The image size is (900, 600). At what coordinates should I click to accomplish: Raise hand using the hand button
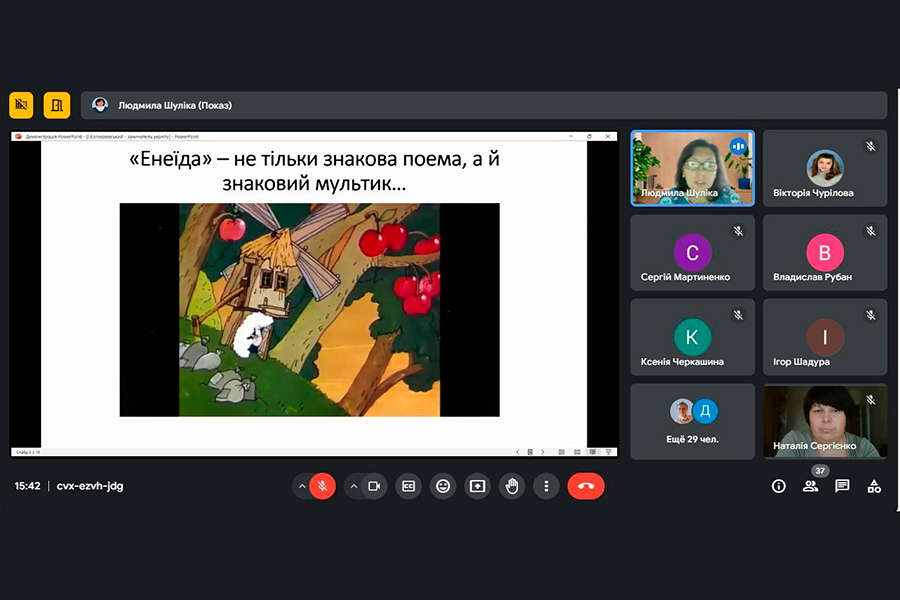pyautogui.click(x=512, y=486)
